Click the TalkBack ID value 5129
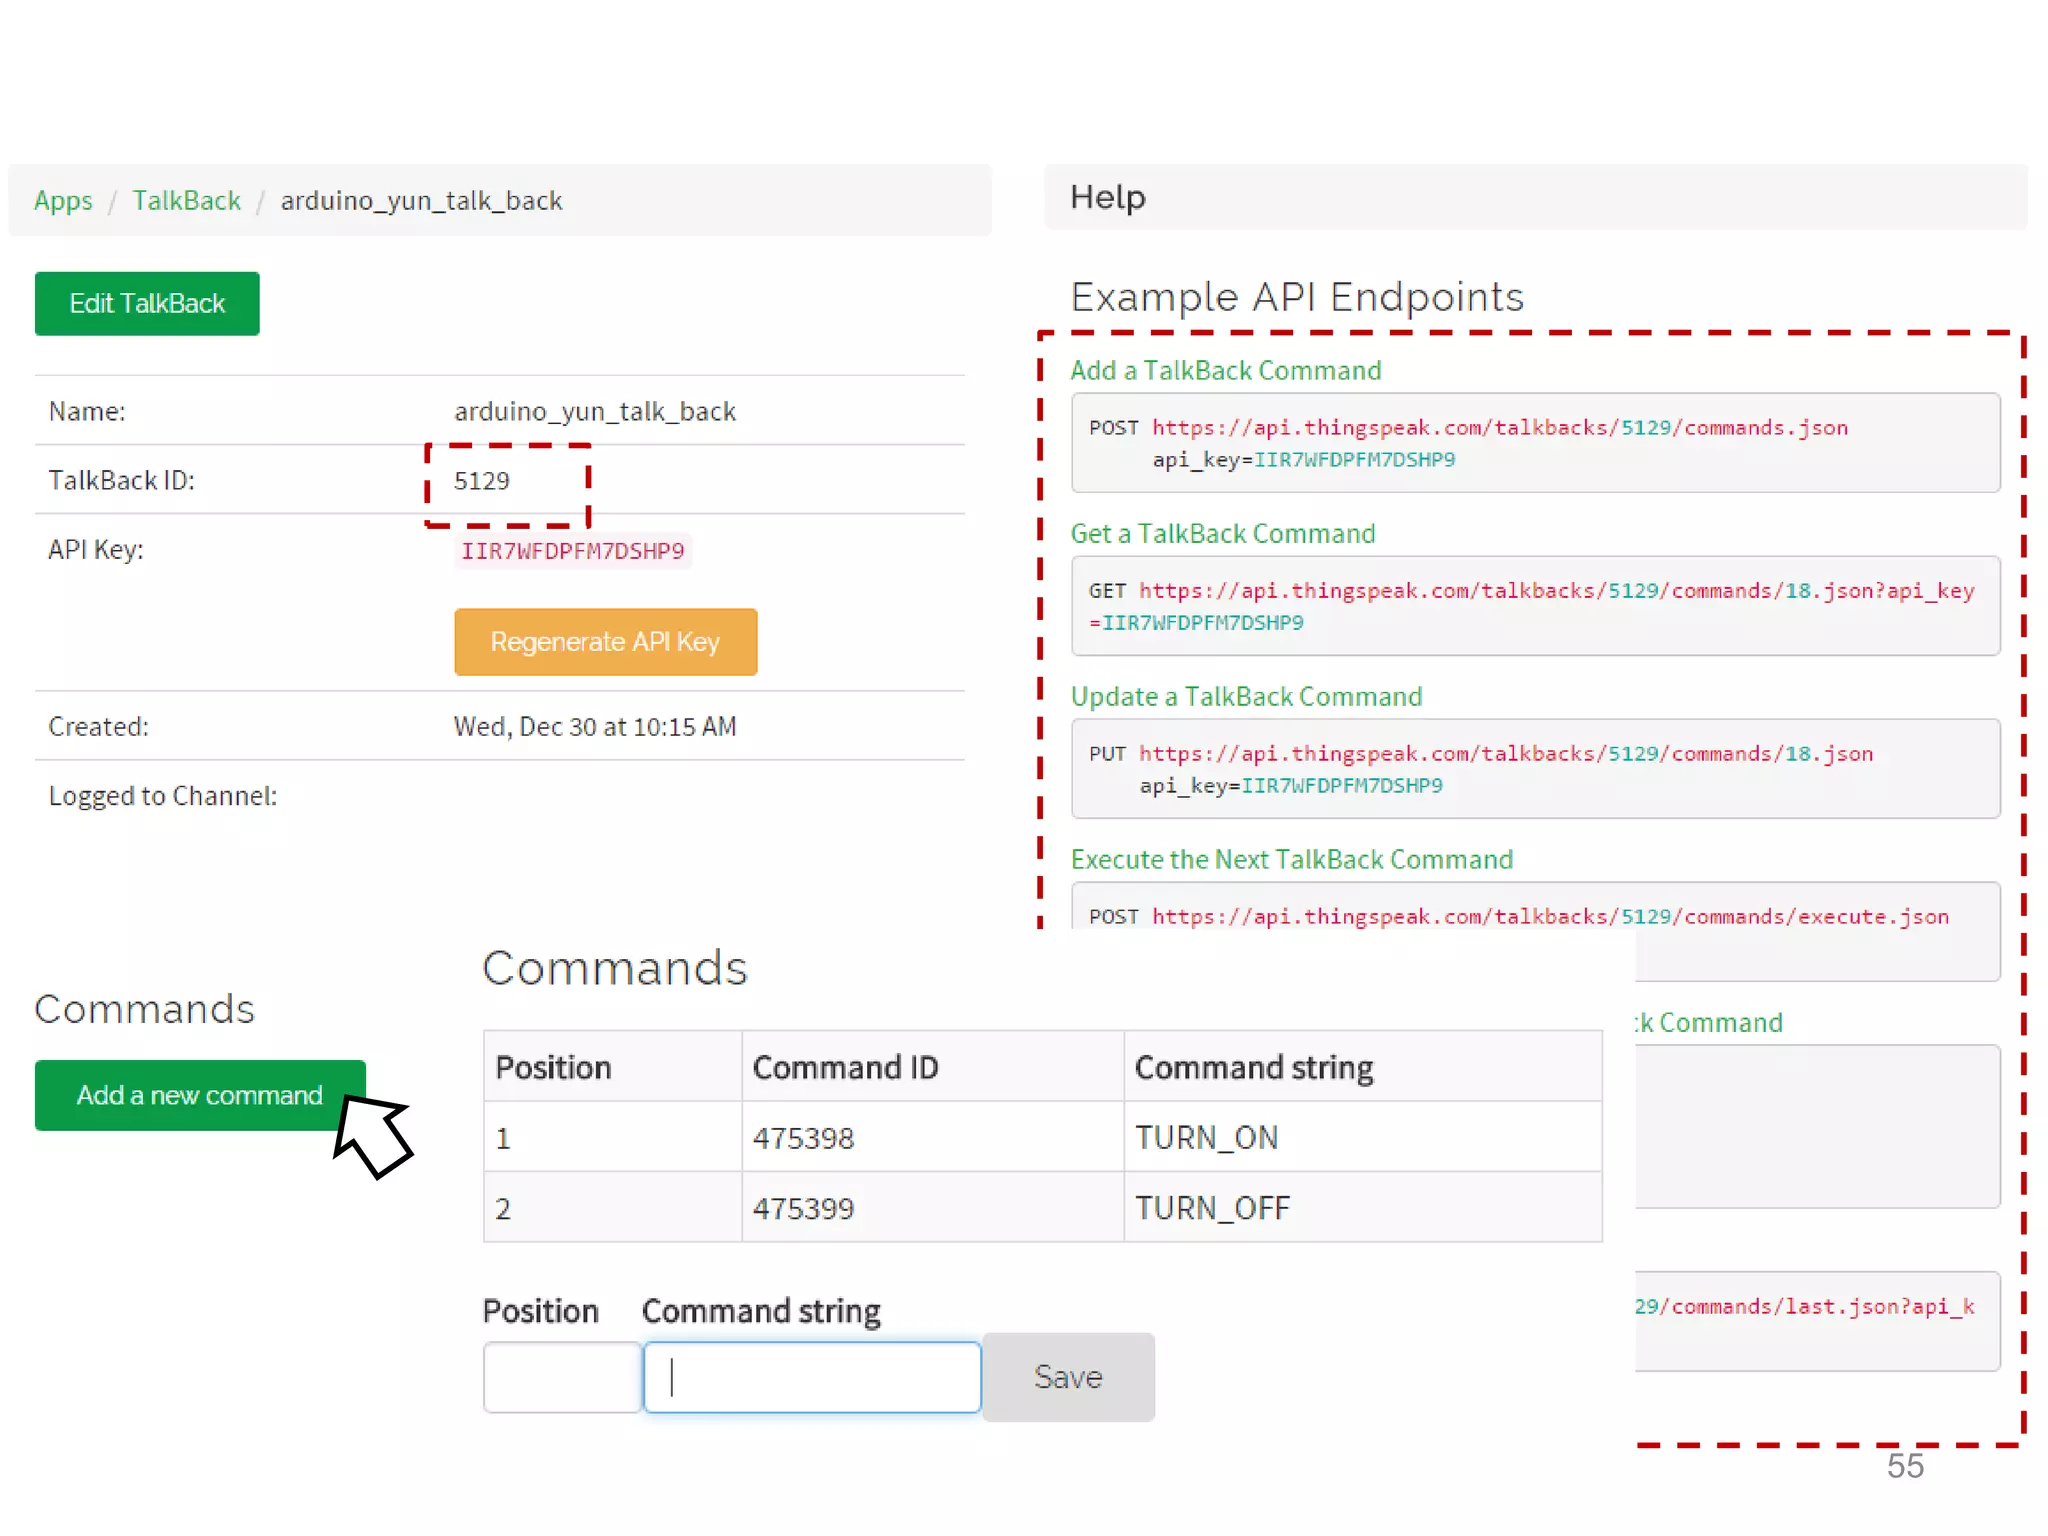The image size is (2048, 1536). tap(482, 481)
